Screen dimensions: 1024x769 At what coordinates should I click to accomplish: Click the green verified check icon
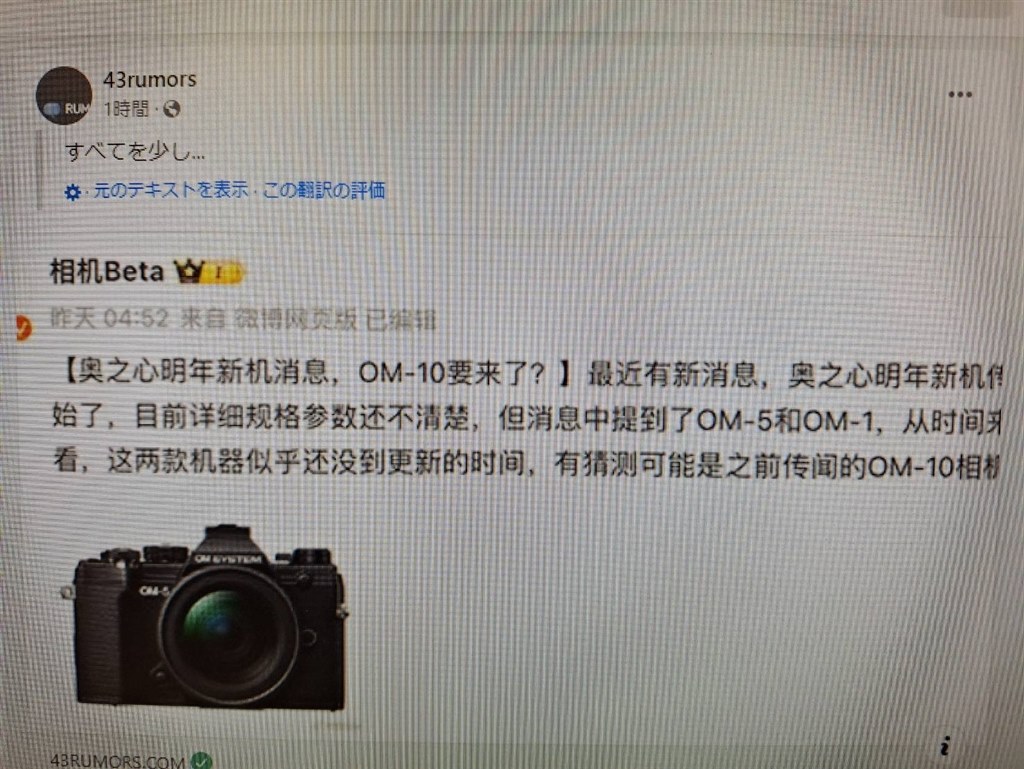pyautogui.click(x=201, y=761)
